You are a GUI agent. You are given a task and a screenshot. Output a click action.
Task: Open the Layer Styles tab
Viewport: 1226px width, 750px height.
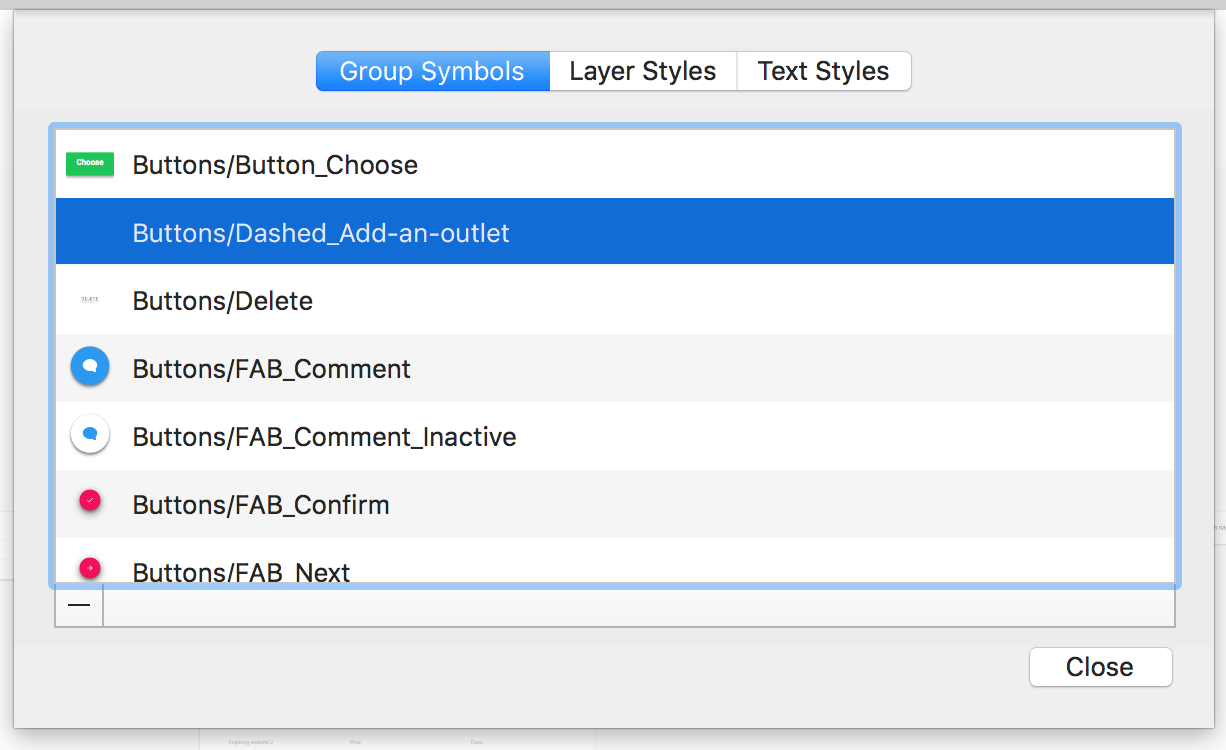point(642,72)
